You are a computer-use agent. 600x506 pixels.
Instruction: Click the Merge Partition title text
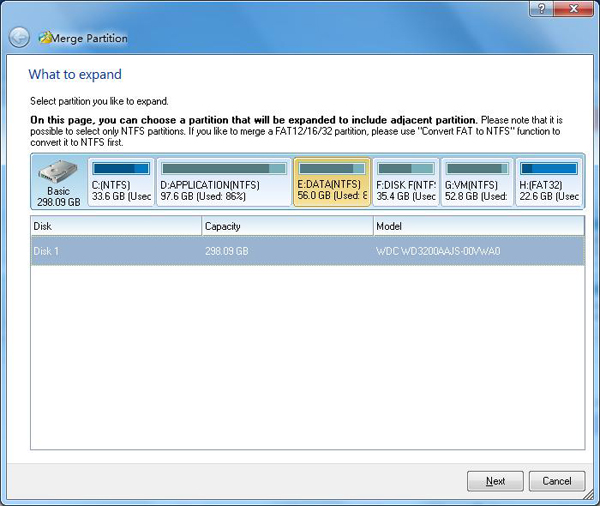90,38
